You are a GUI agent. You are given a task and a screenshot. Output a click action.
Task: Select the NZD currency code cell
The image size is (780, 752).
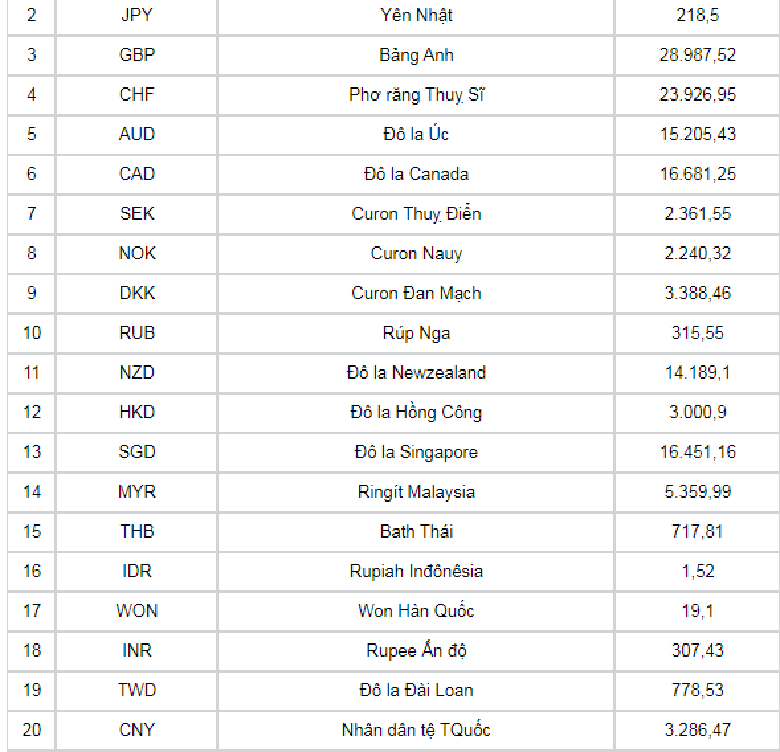(137, 373)
